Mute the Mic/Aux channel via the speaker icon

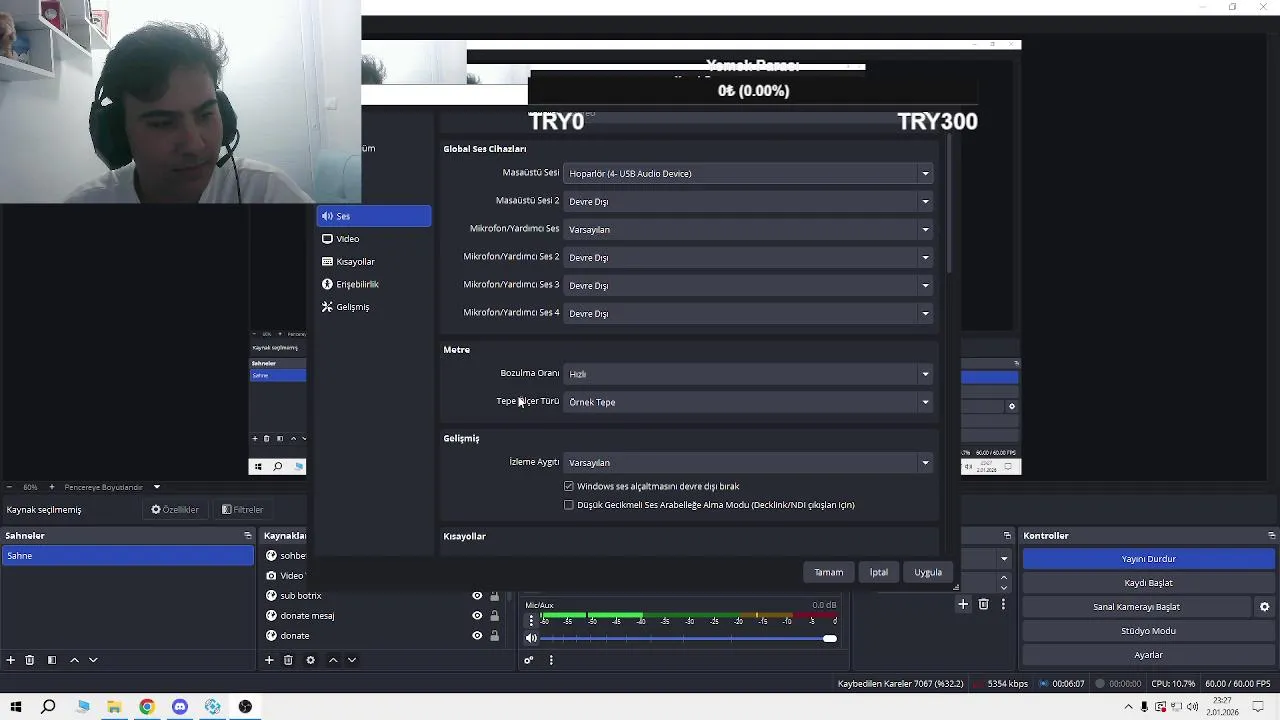point(531,638)
